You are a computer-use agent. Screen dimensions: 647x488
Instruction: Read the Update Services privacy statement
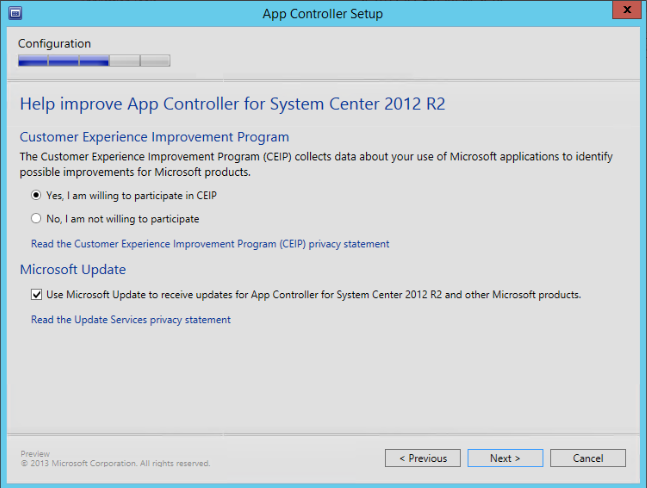(131, 320)
